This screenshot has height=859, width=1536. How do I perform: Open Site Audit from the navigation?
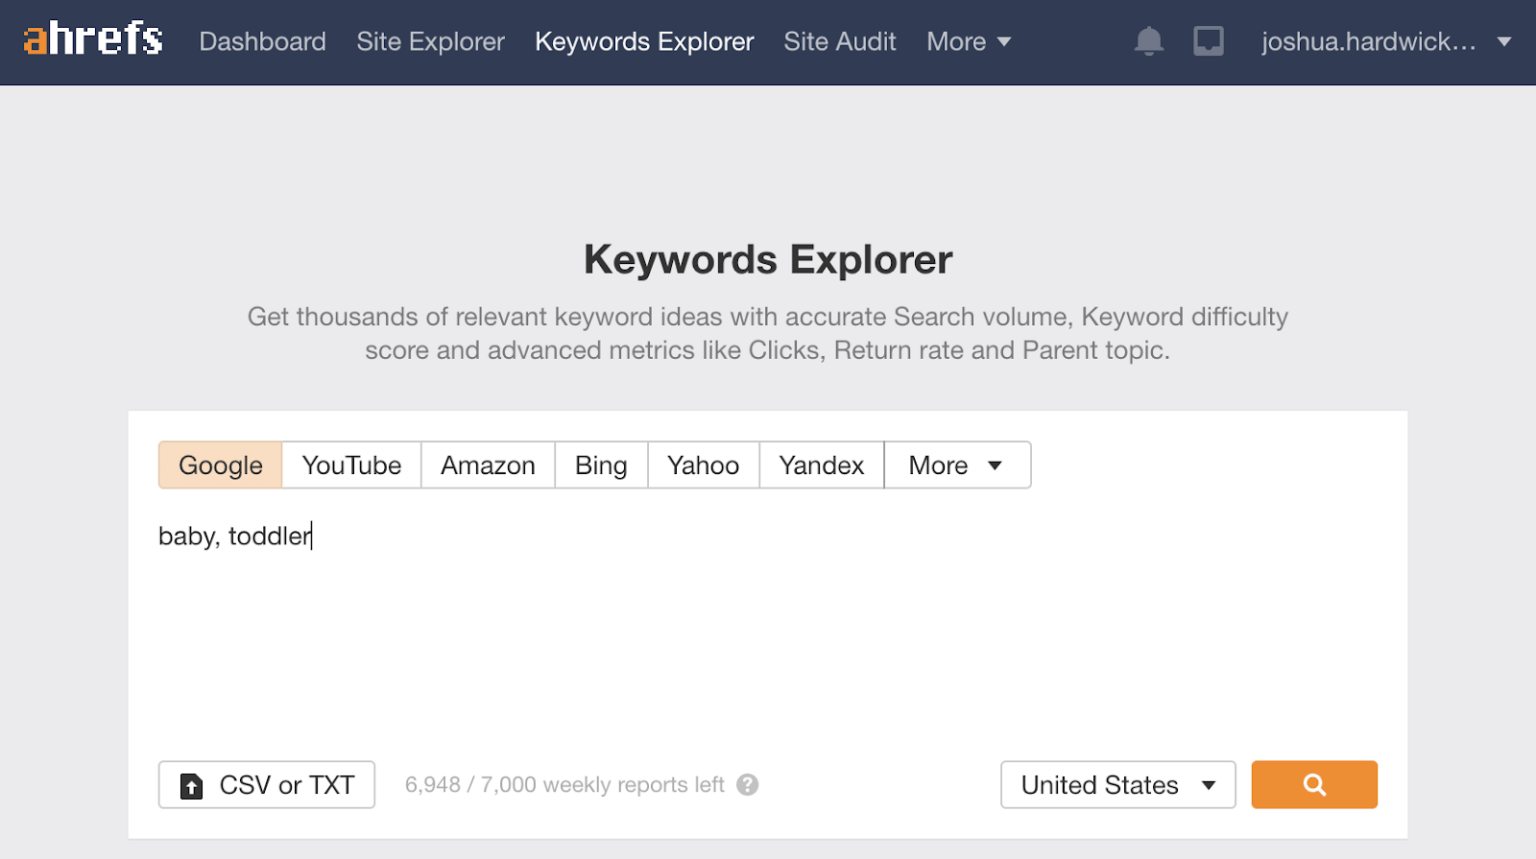pos(839,41)
